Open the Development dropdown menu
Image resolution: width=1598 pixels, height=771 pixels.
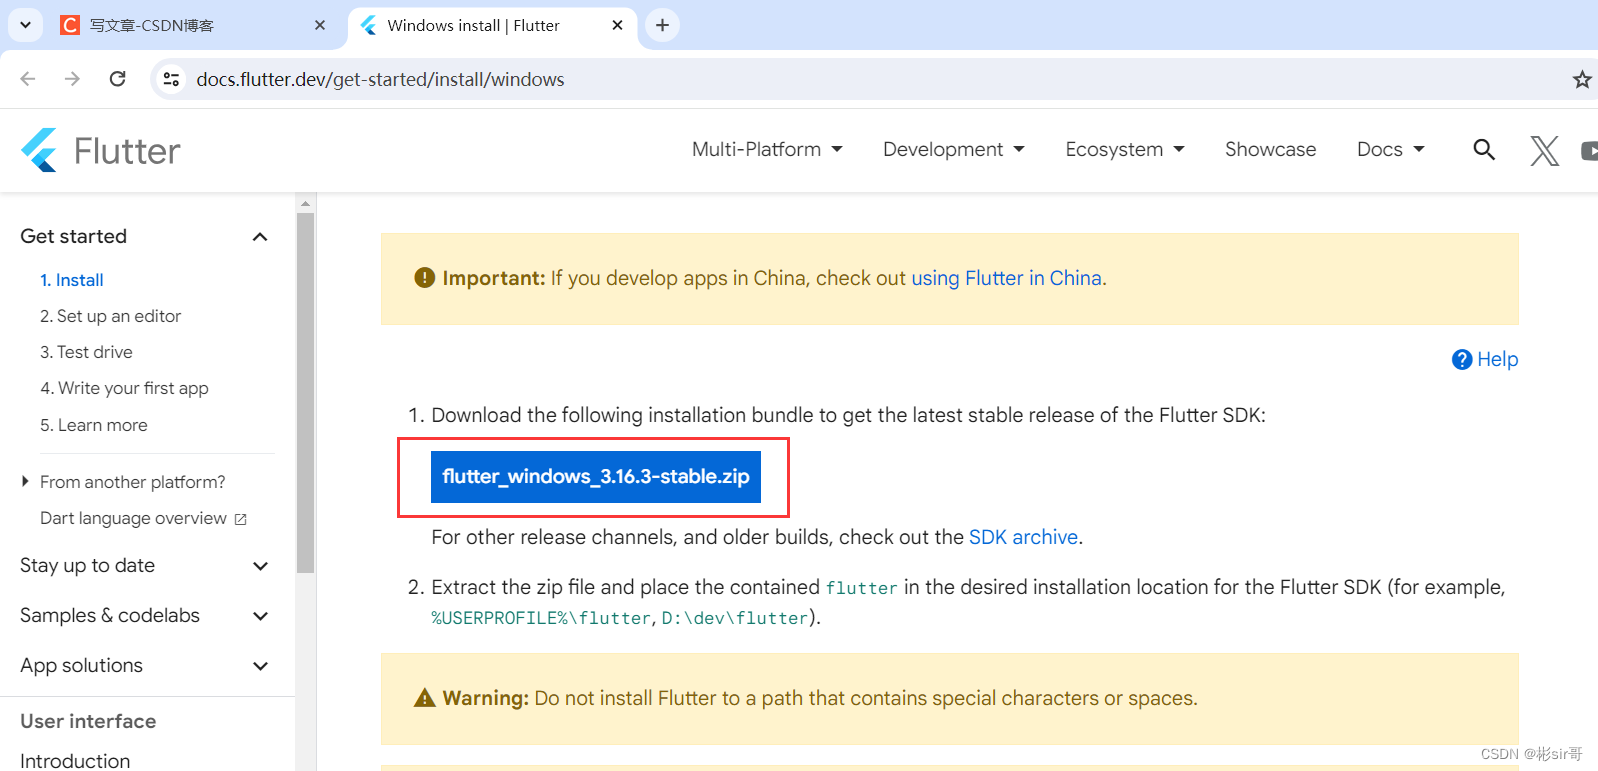click(x=954, y=149)
